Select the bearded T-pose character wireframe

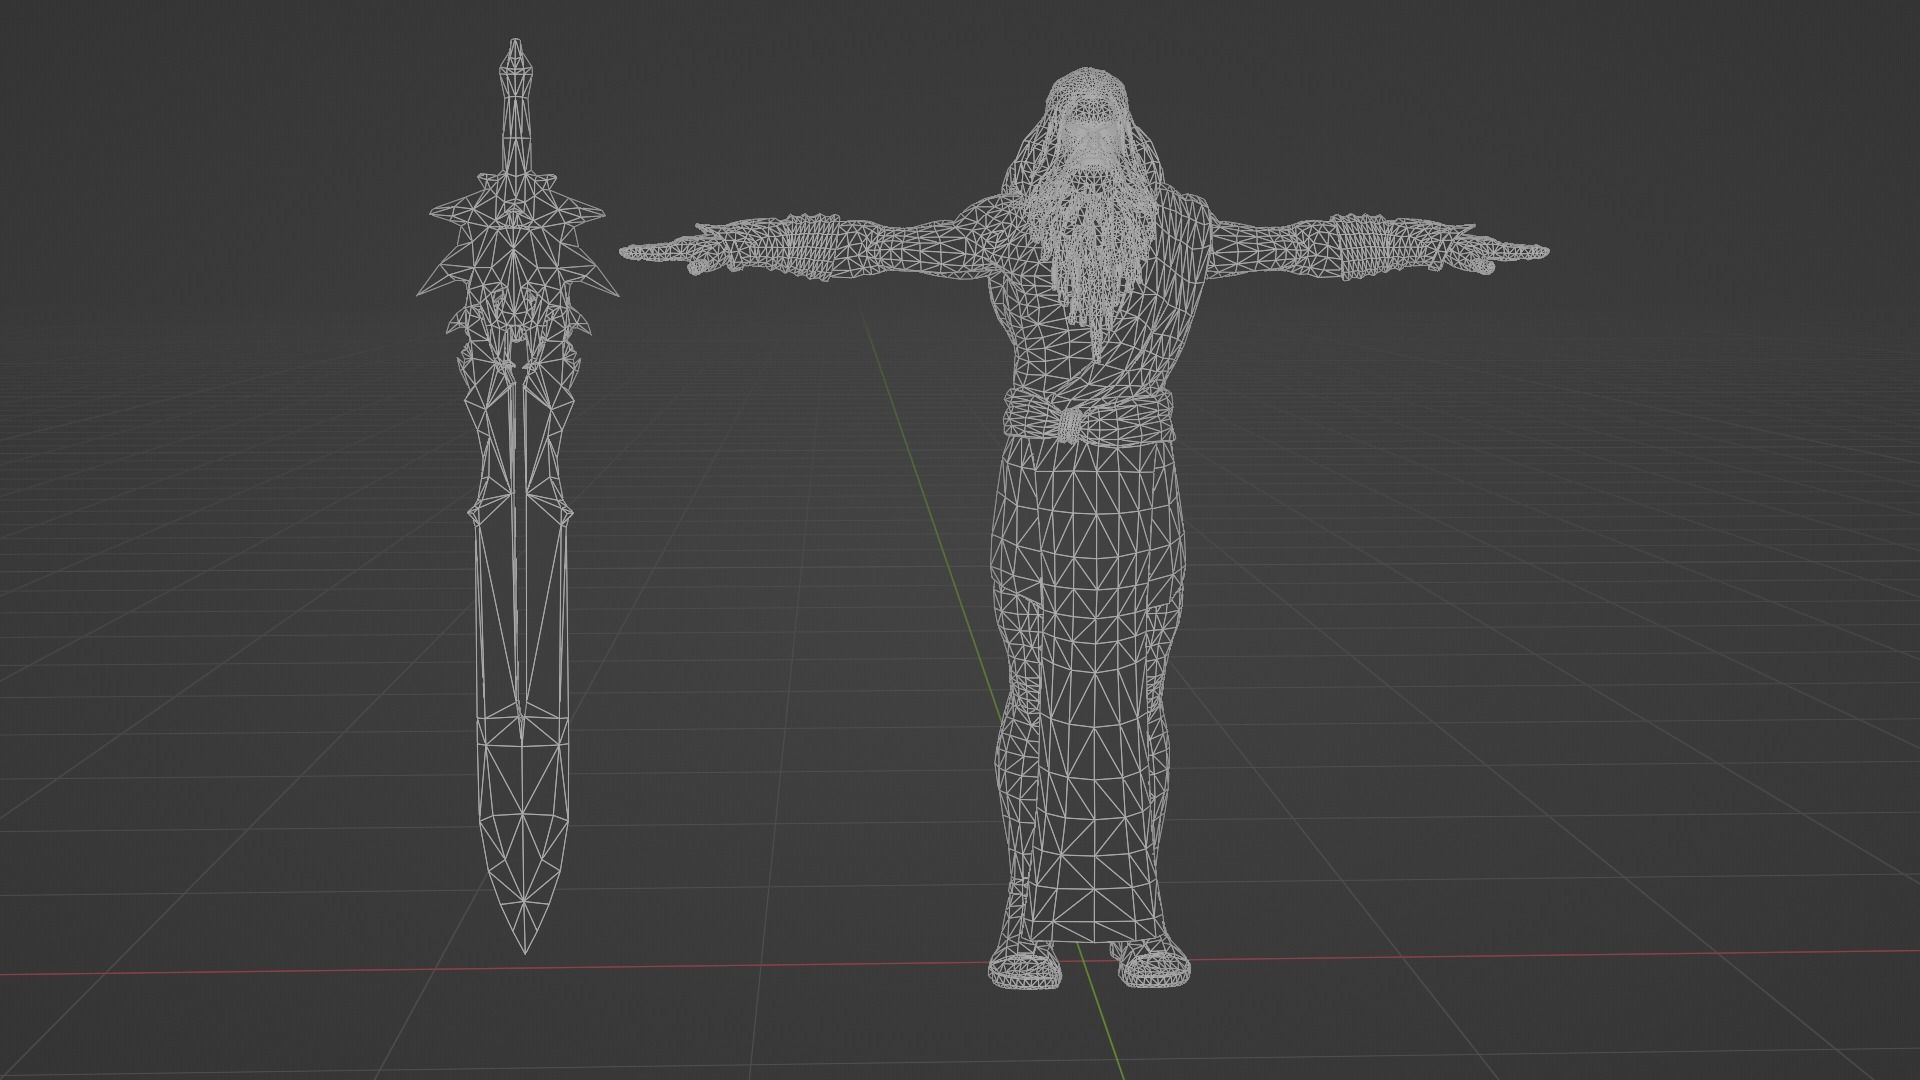1086,530
